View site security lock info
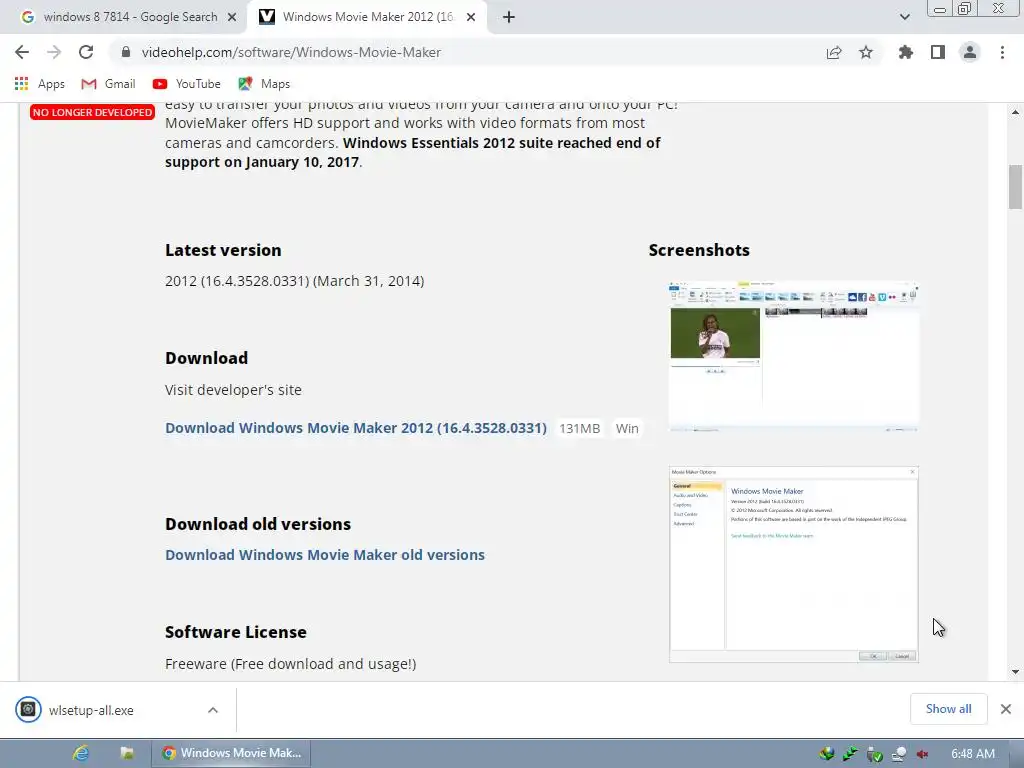 126,52
